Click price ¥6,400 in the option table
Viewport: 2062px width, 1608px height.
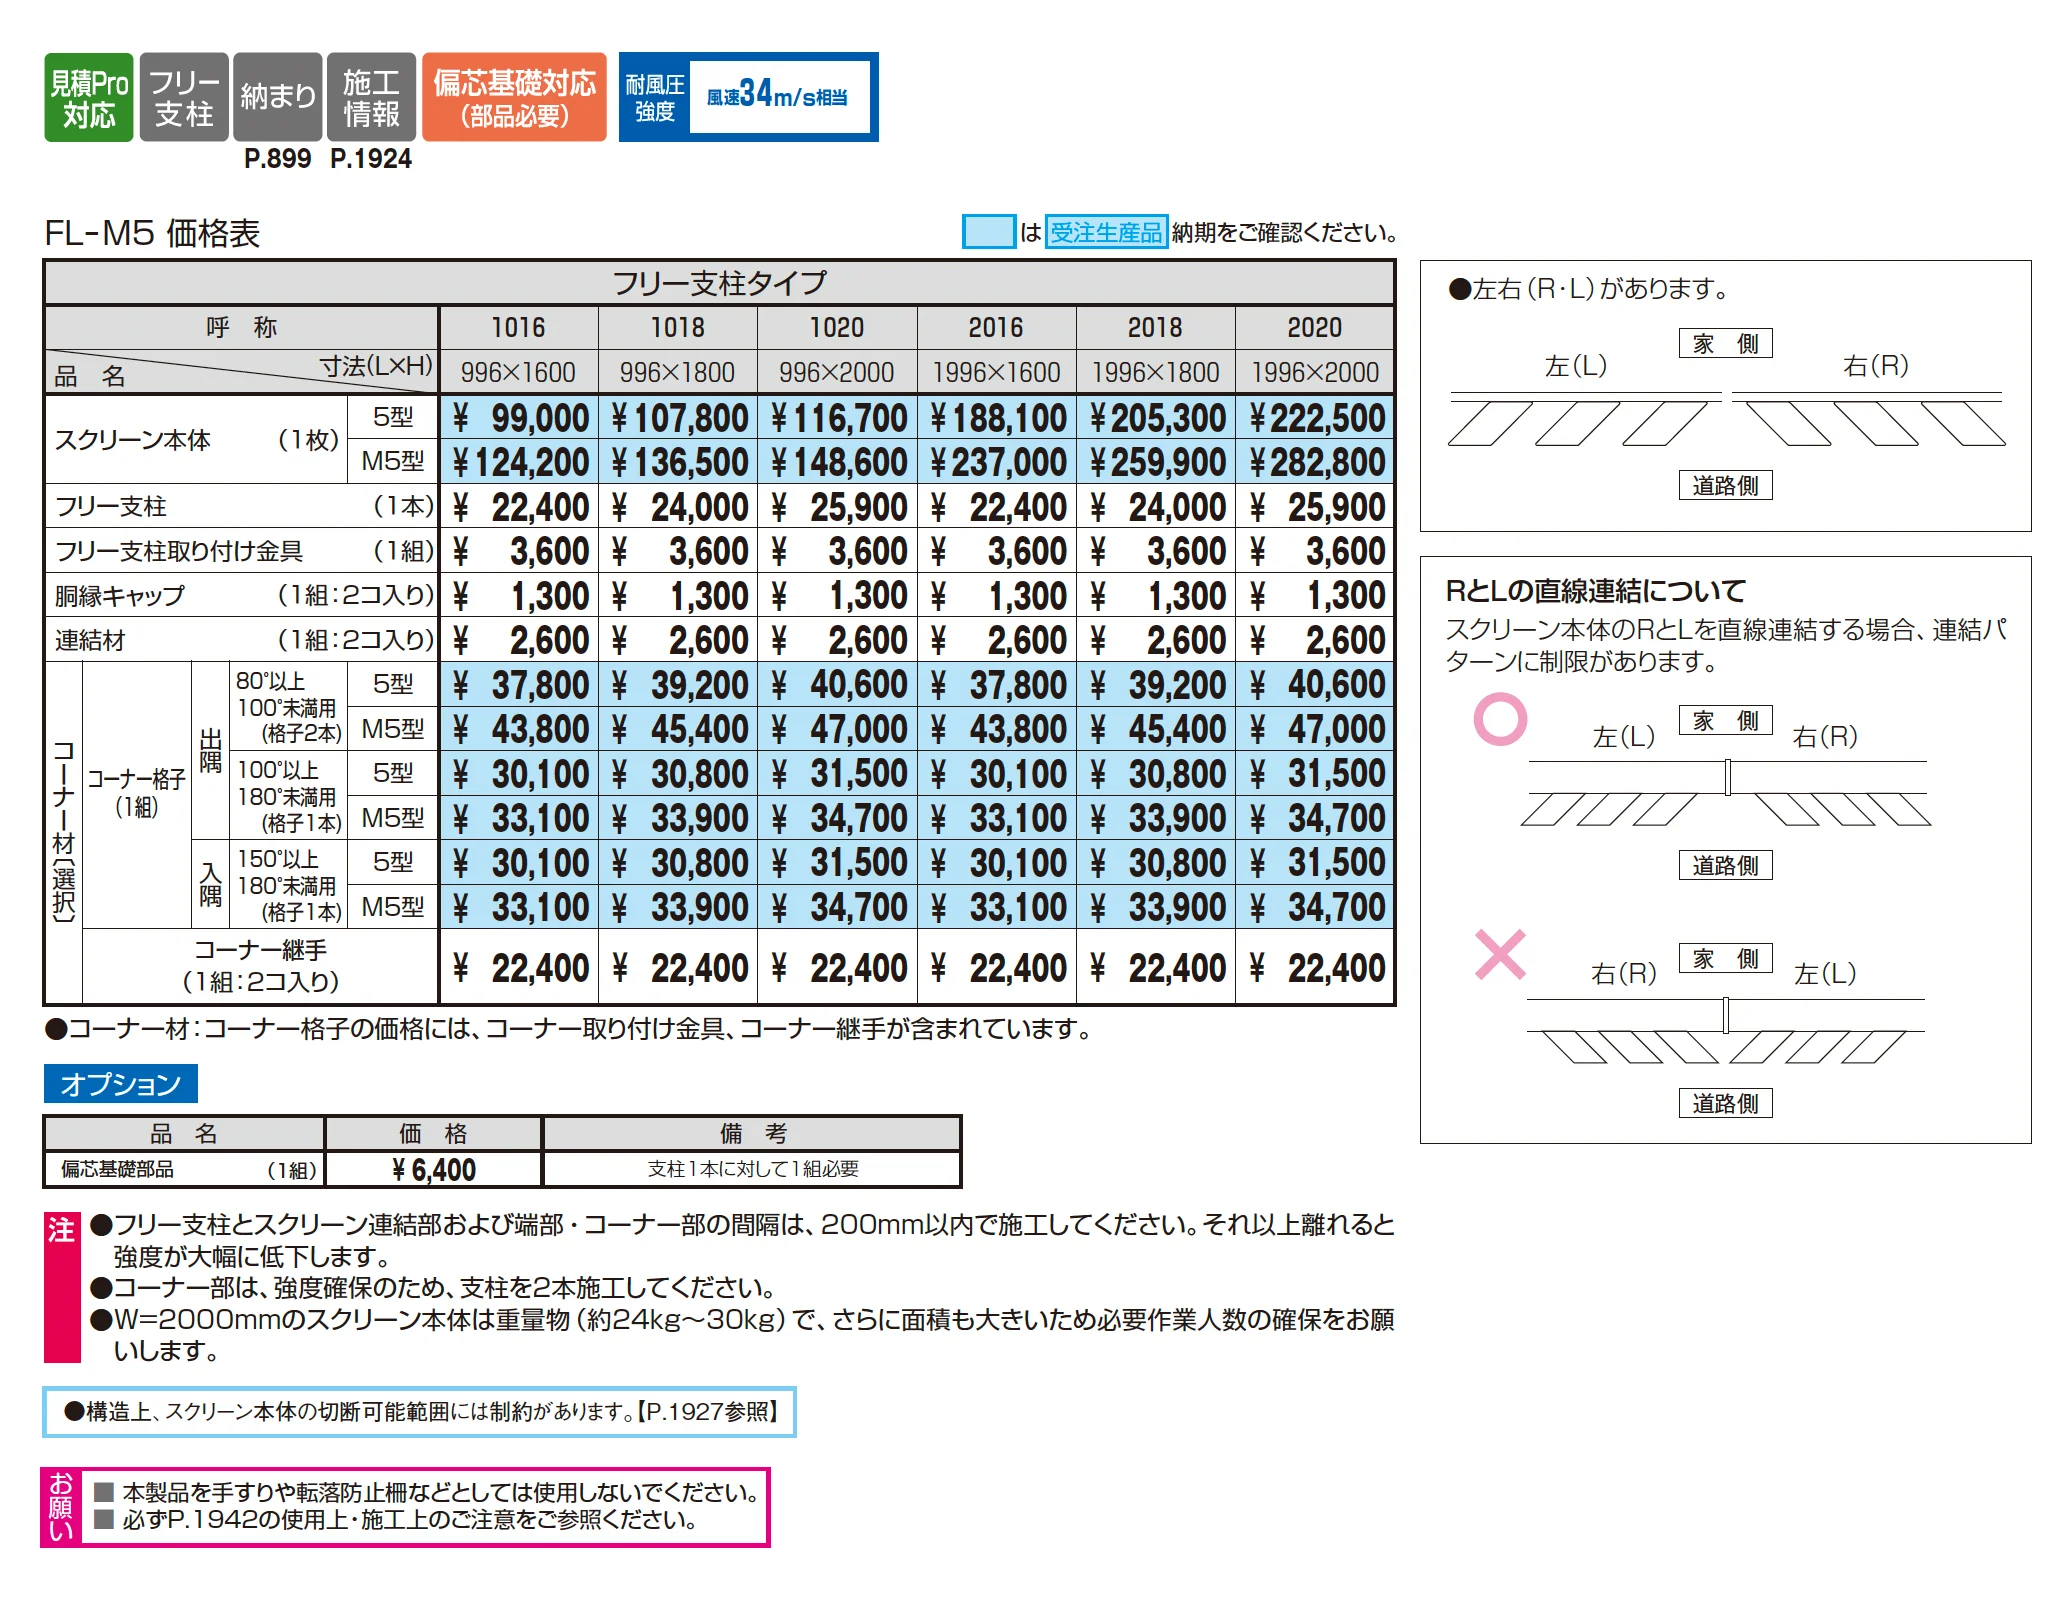tap(434, 1169)
